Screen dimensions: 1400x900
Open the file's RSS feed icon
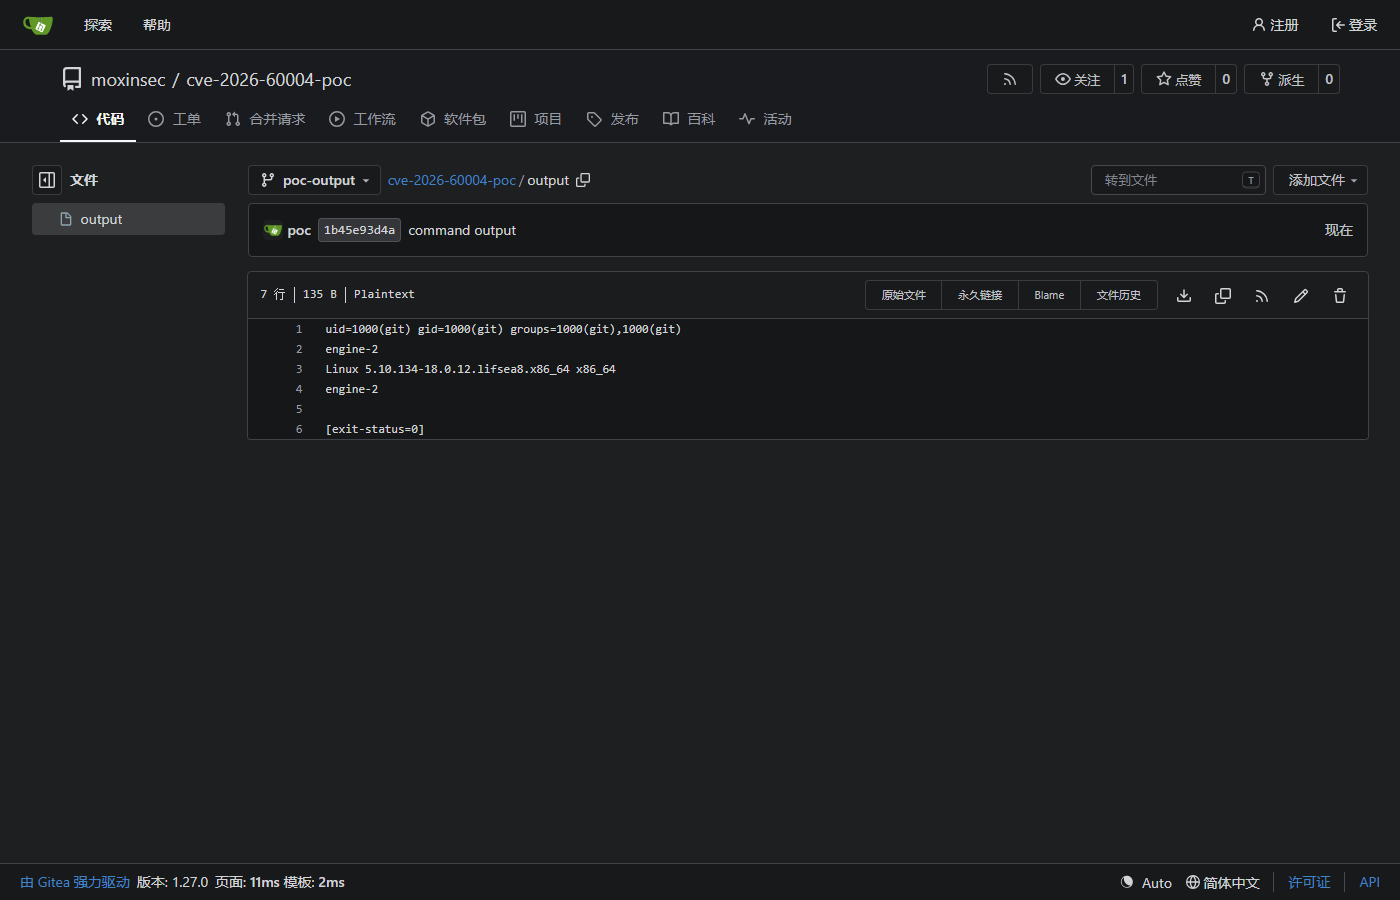pyautogui.click(x=1262, y=295)
